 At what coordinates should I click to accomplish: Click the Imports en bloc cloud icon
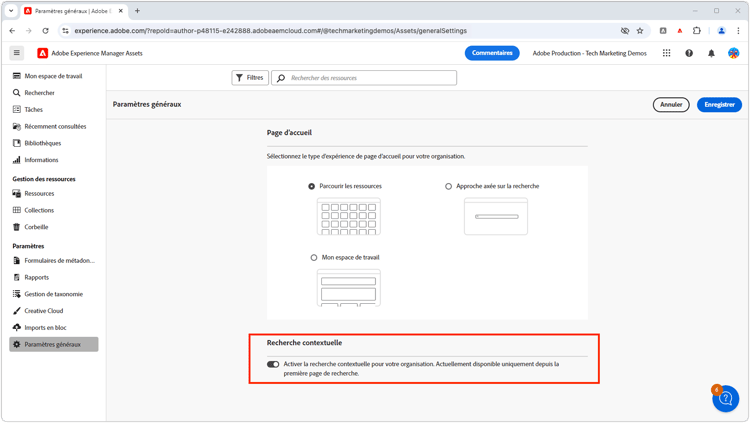tap(17, 327)
